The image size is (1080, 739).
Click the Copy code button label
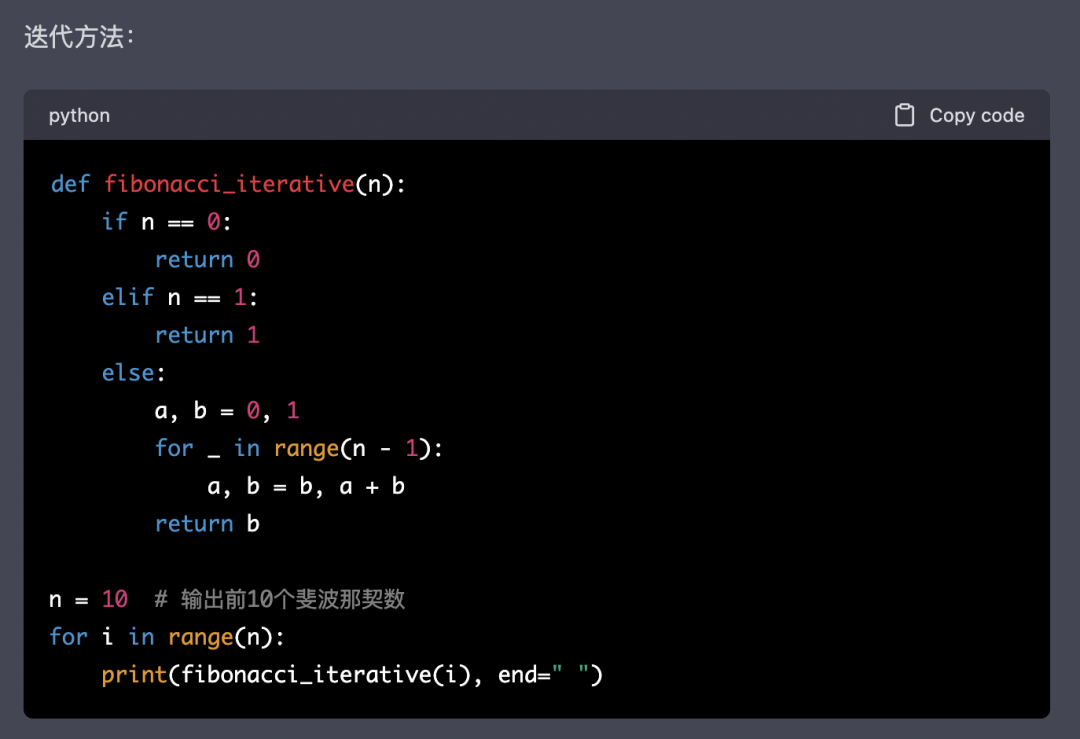tap(977, 115)
